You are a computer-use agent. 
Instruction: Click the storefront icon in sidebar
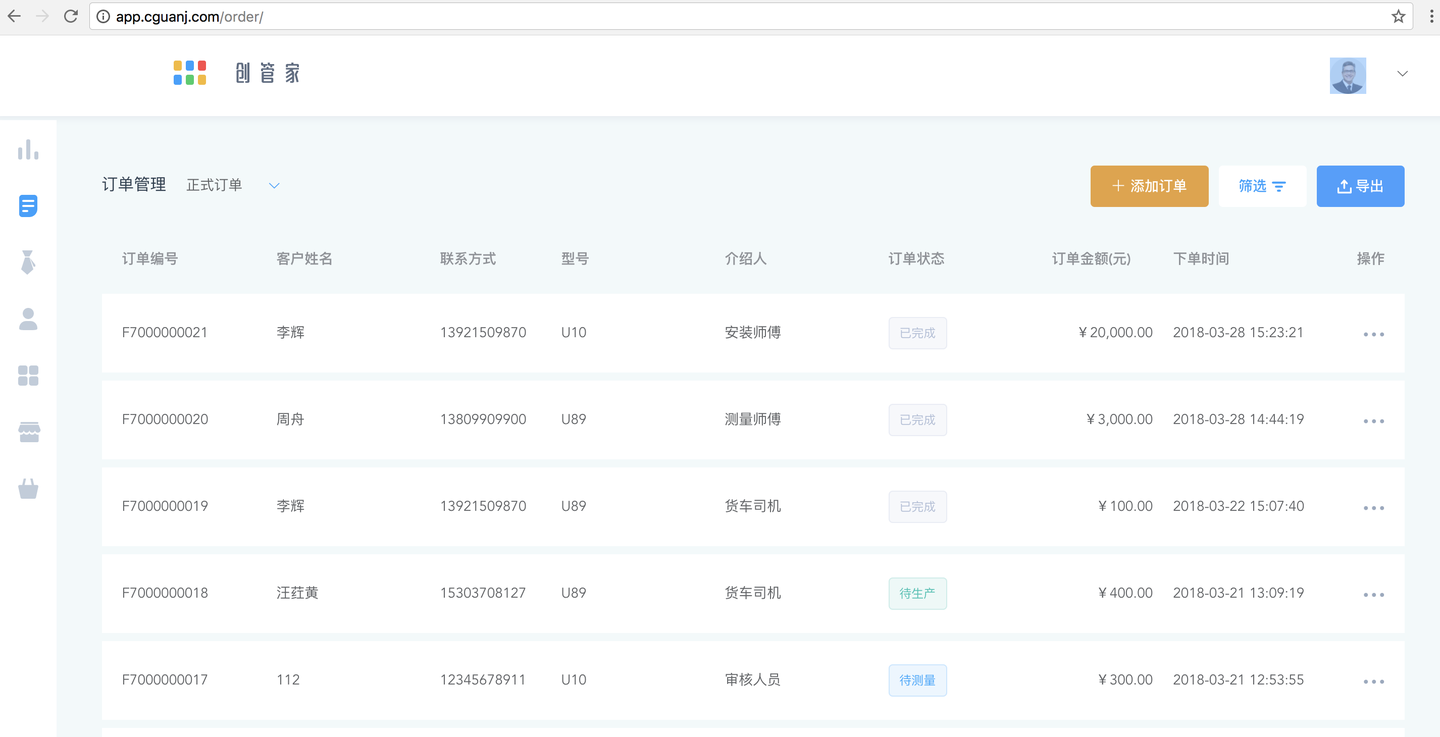[28, 432]
